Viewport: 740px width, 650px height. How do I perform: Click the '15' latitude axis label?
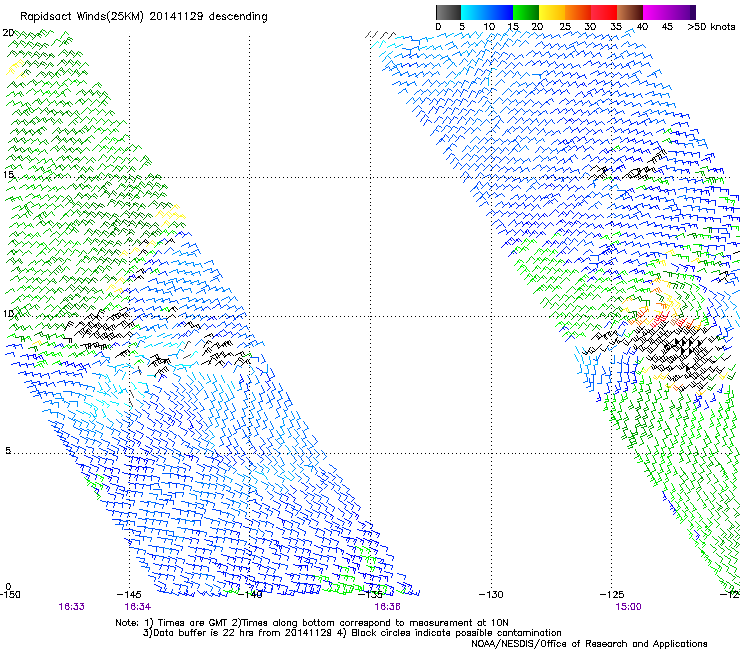(8, 175)
